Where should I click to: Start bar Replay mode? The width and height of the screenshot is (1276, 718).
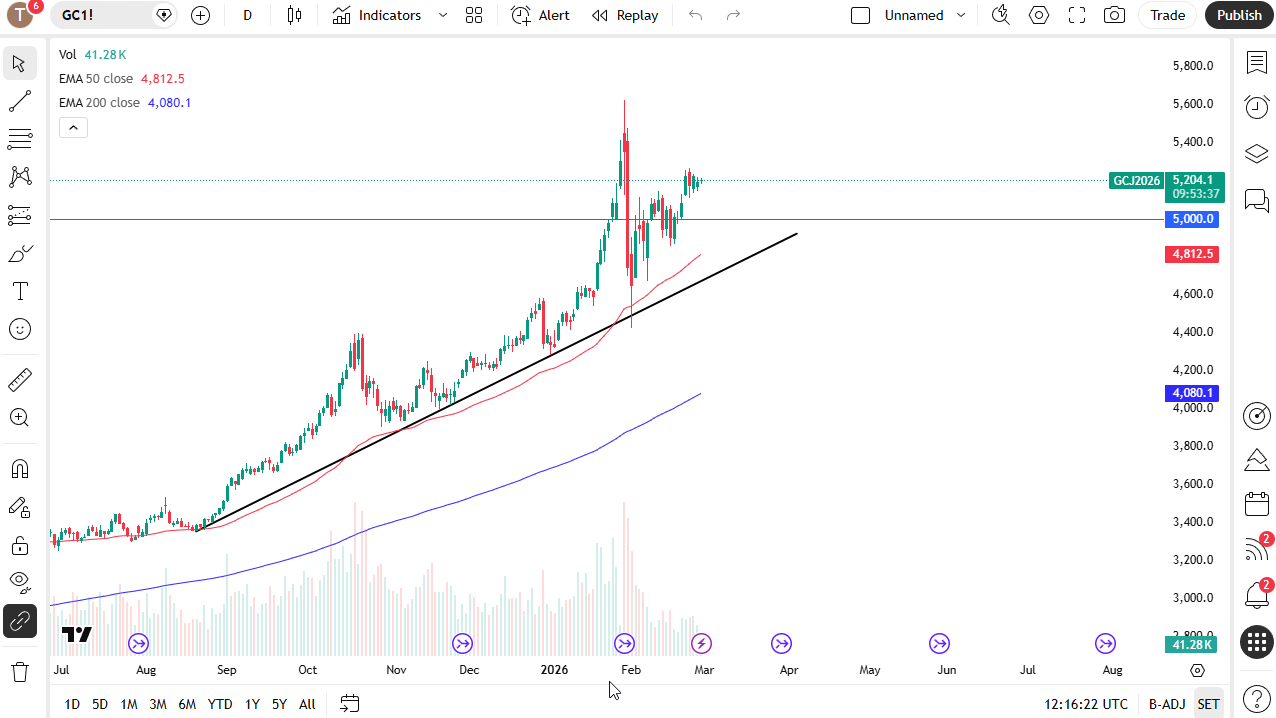[x=625, y=15]
